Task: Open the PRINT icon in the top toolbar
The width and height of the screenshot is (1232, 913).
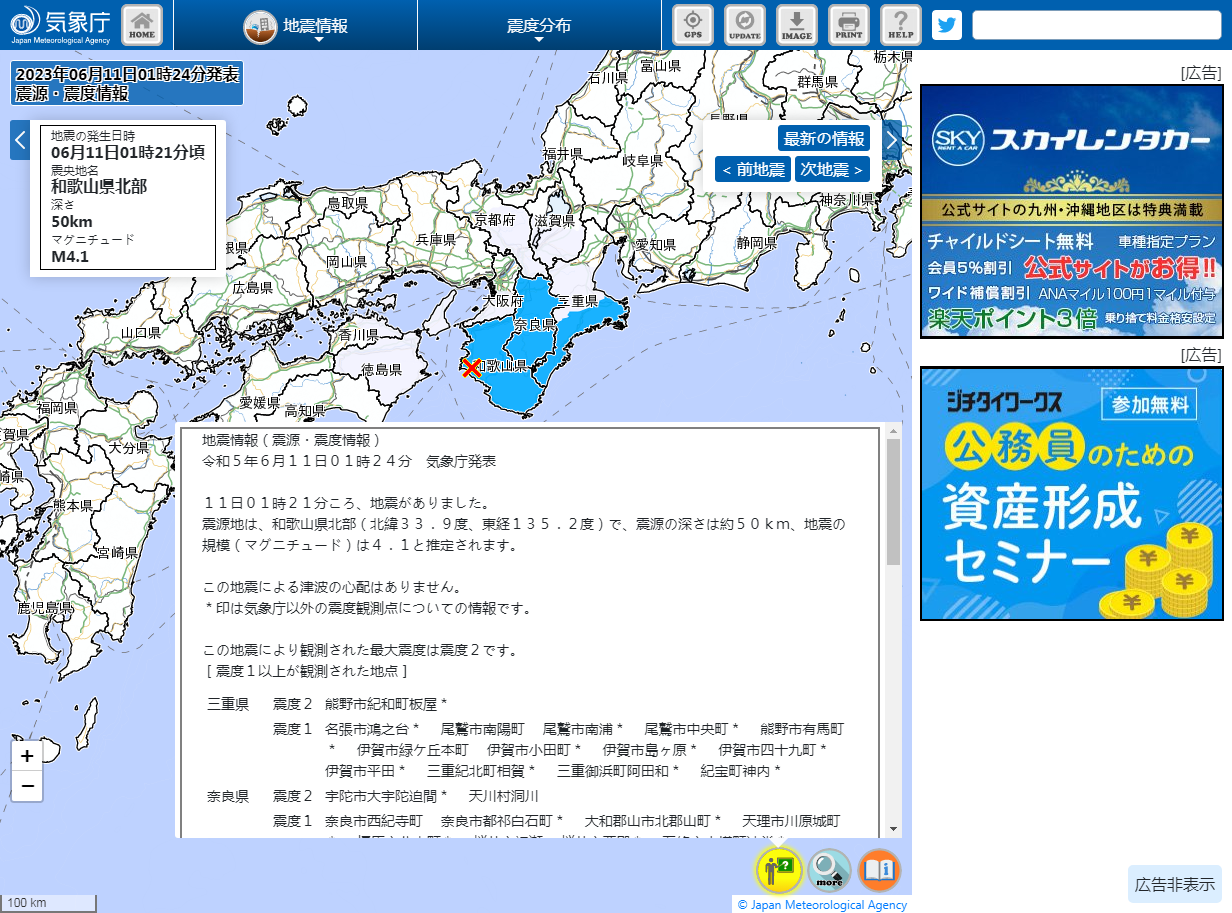Action: click(845, 25)
